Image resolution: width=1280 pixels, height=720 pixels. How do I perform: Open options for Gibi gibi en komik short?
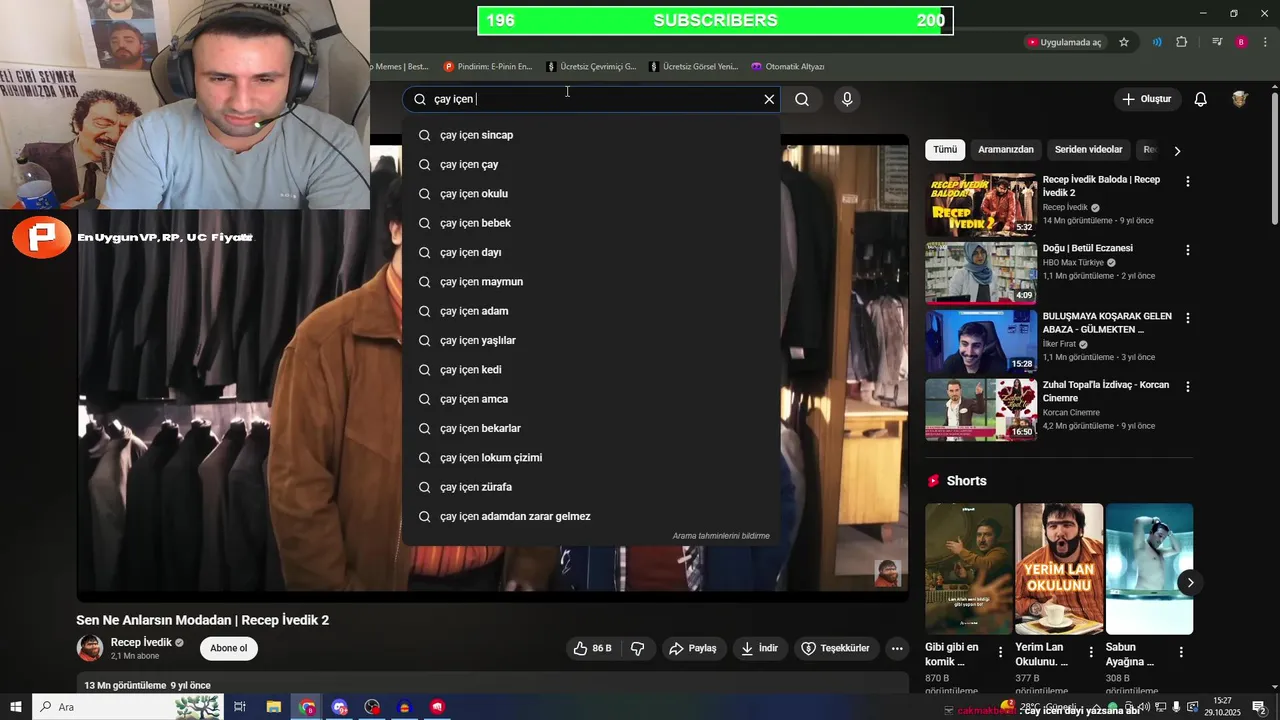click(1001, 651)
